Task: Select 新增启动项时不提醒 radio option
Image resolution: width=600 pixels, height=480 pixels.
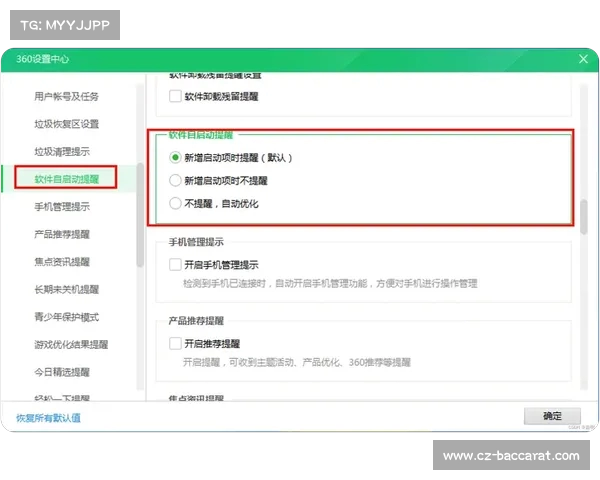Action: click(175, 180)
